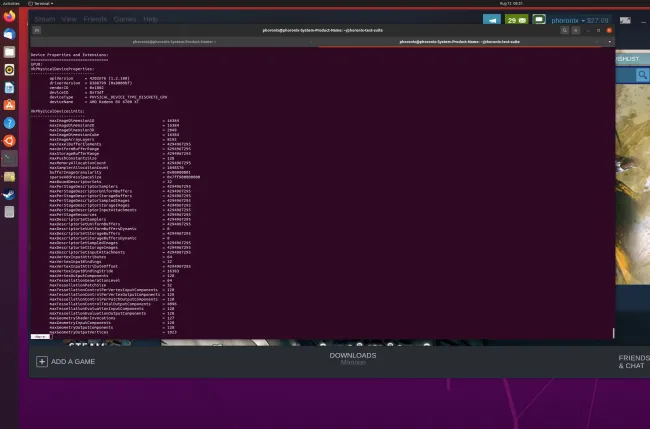Open the Steam menu in menu bar

coord(45,19)
